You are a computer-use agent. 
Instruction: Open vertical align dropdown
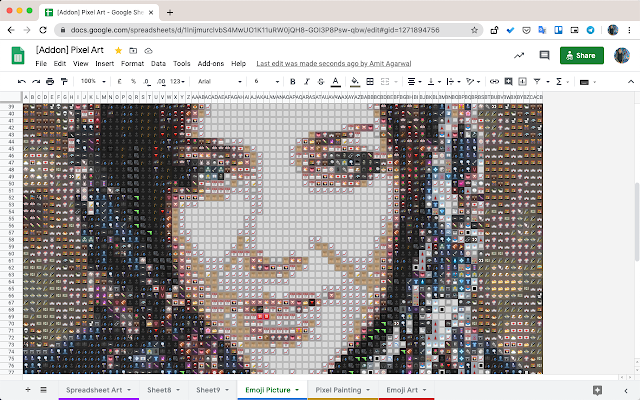(x=434, y=82)
